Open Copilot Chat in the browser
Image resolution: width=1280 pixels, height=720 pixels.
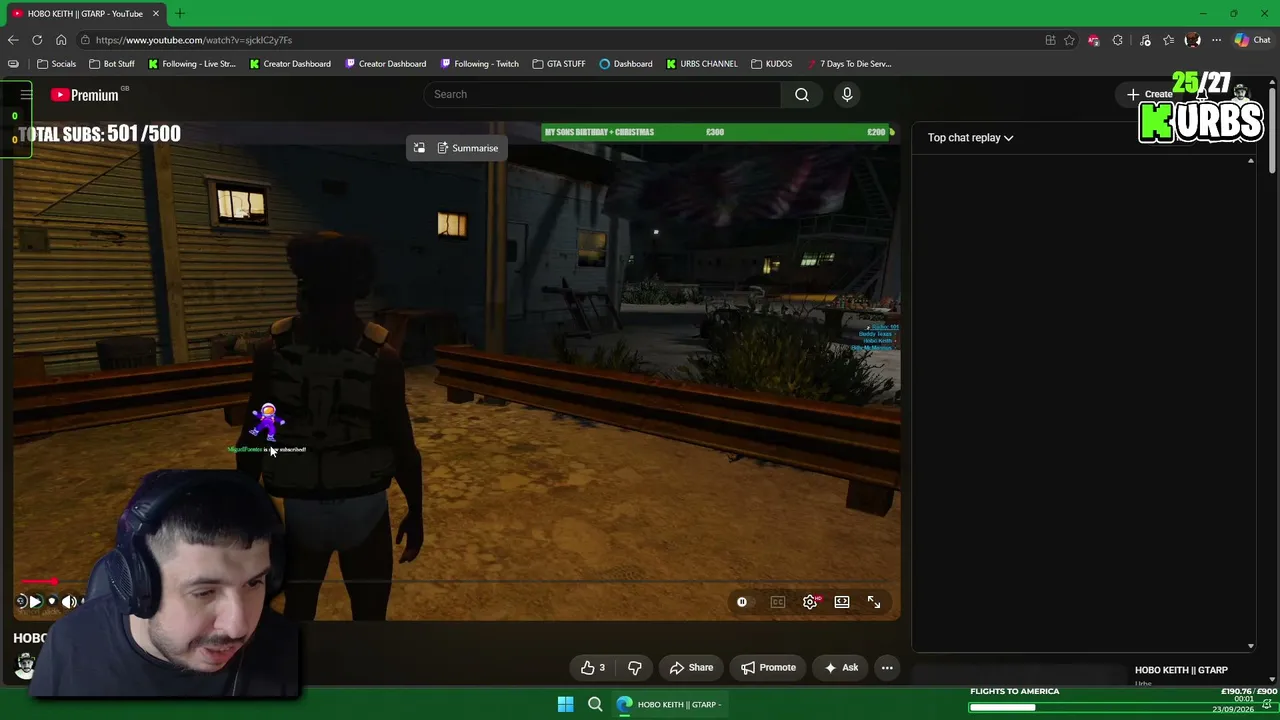[1252, 40]
